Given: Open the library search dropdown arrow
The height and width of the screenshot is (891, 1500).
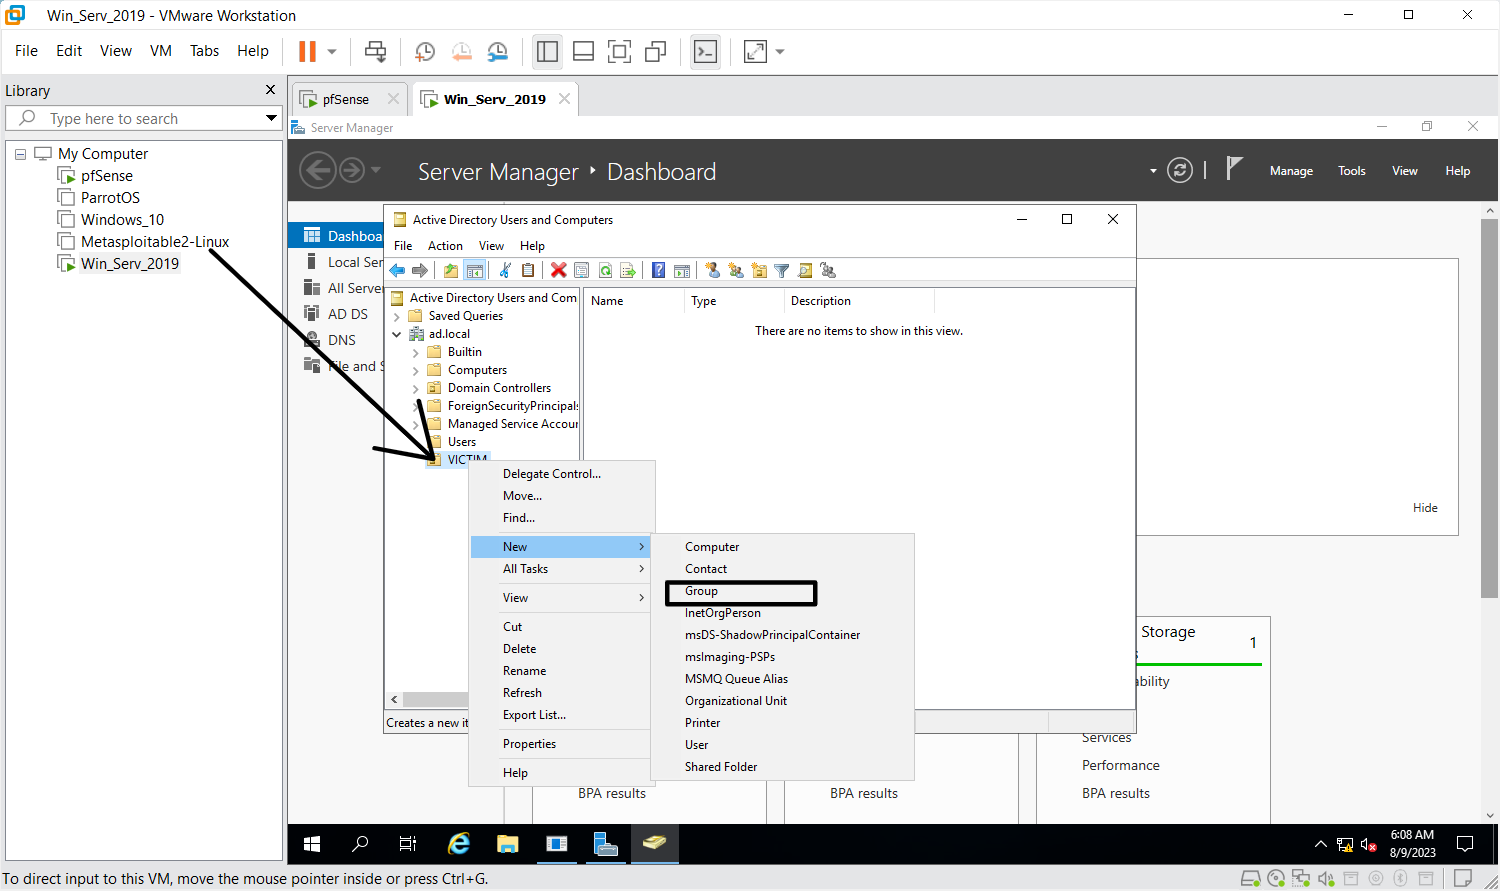Looking at the screenshot, I should 271,118.
